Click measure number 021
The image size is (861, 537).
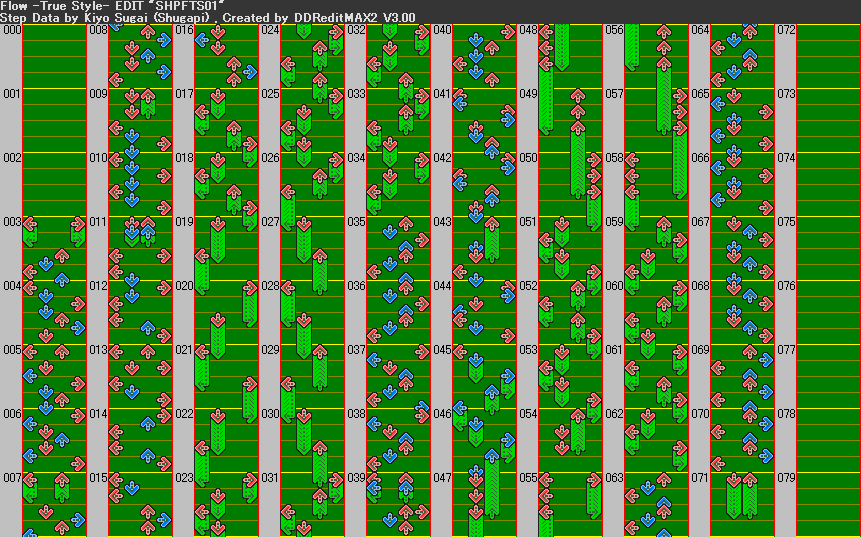184,350
